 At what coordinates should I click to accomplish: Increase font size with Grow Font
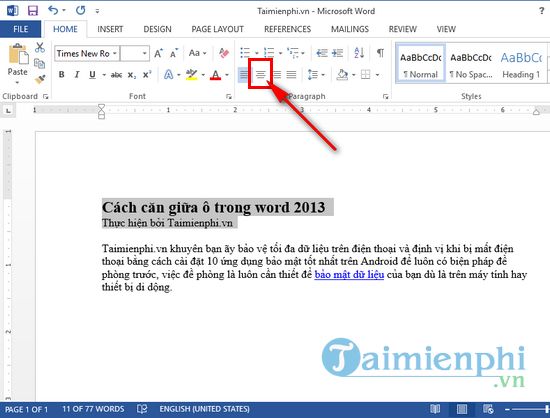click(158, 53)
